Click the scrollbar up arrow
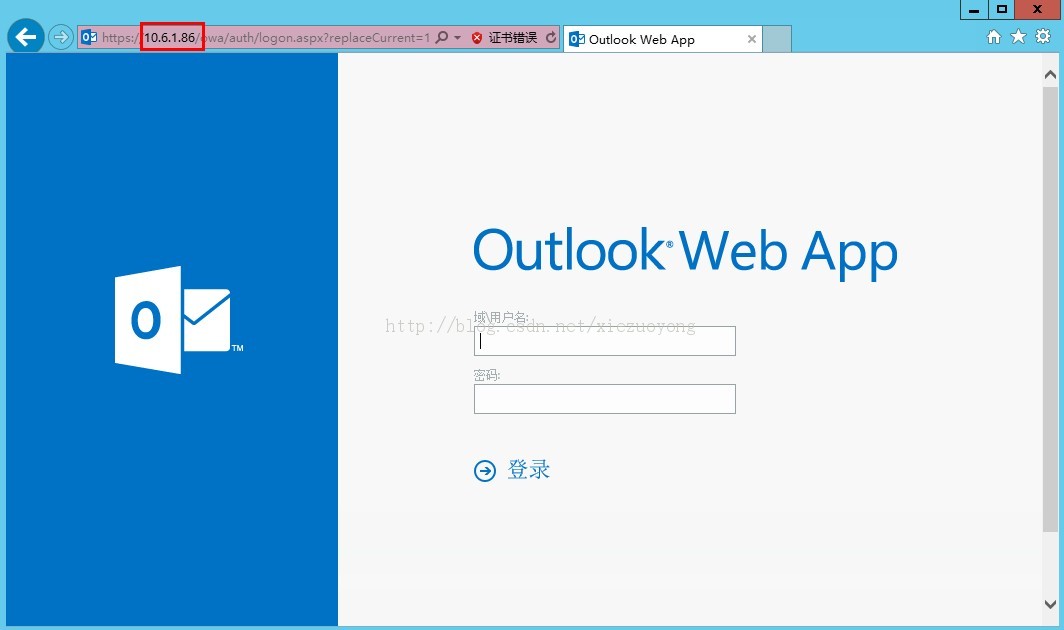 pyautogui.click(x=1050, y=75)
